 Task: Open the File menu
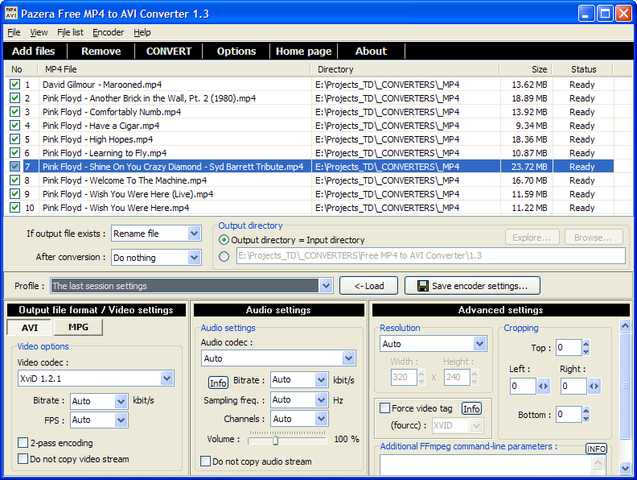[x=14, y=32]
